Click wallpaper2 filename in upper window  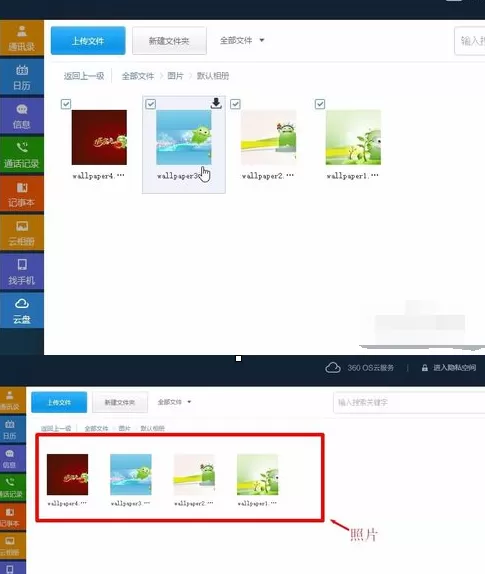pos(268,176)
